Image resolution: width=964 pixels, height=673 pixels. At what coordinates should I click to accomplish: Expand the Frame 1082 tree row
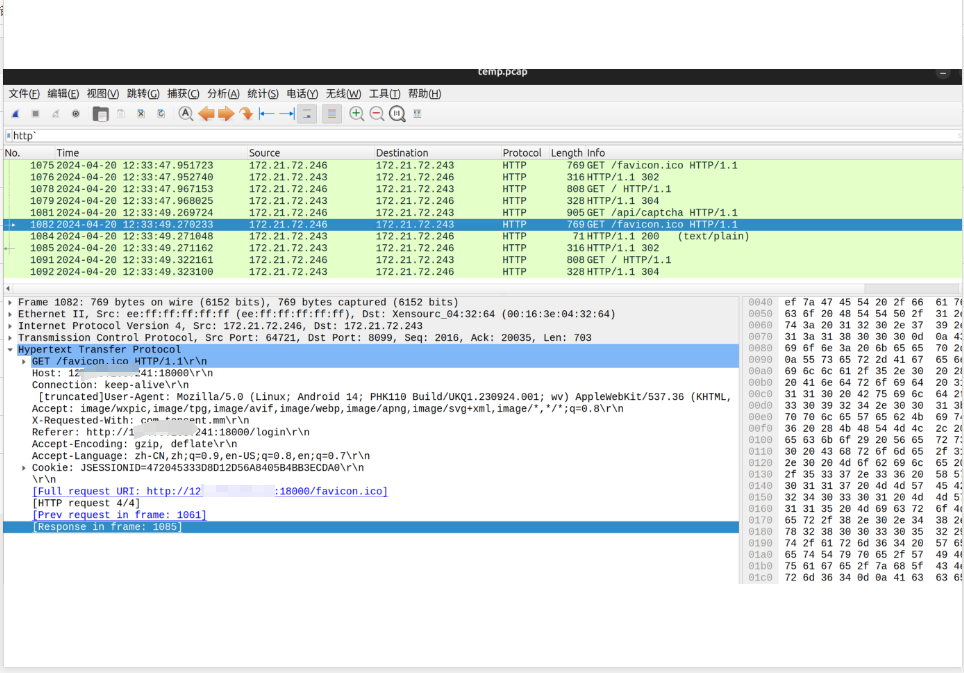10,302
